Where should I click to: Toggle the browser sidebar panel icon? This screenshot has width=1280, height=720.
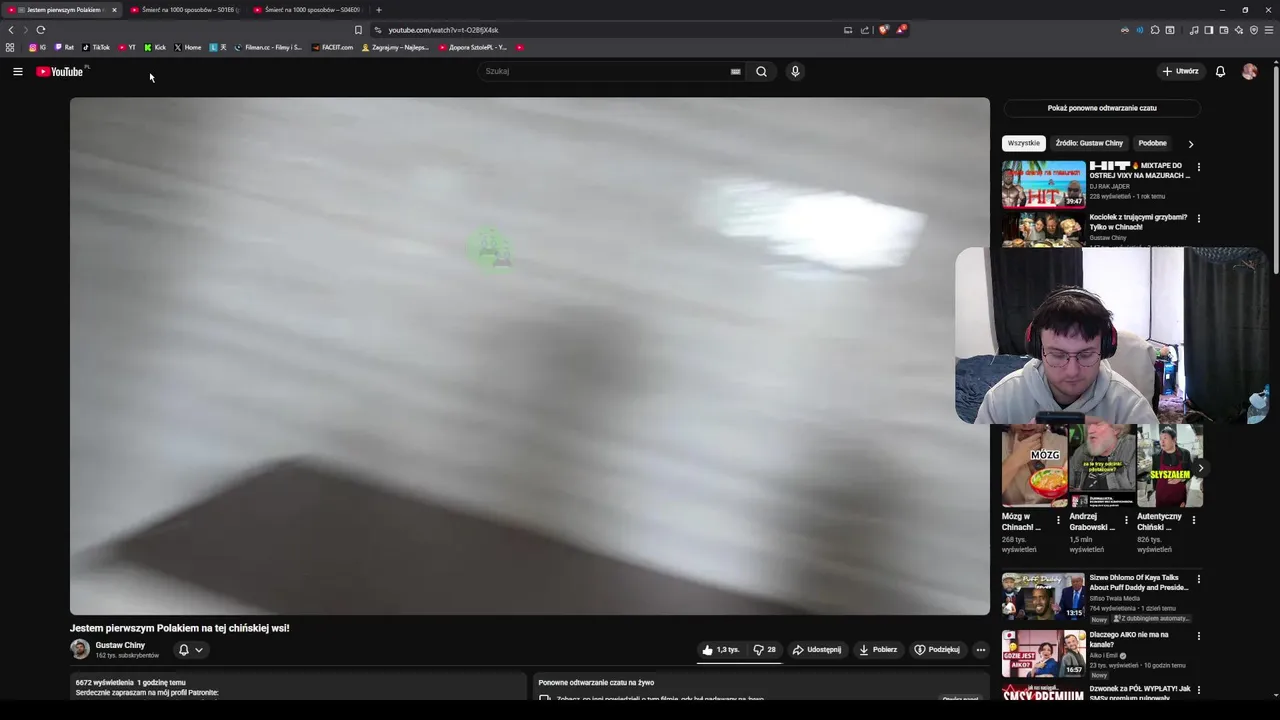(x=1209, y=30)
